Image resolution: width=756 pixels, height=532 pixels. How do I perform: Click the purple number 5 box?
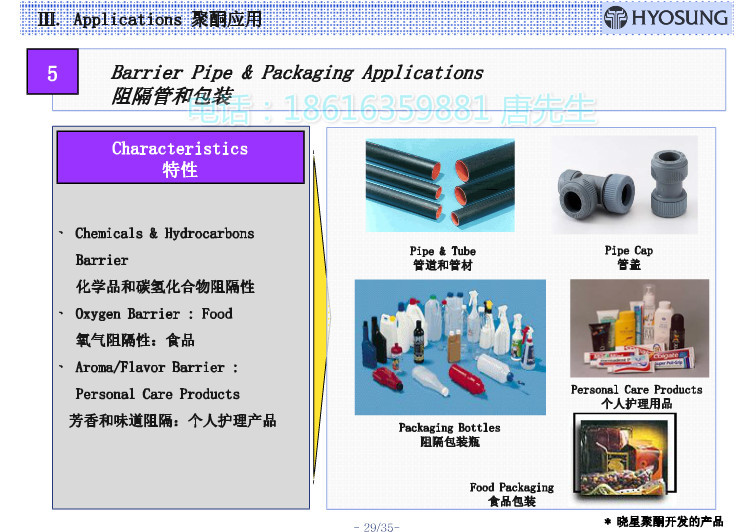click(53, 71)
